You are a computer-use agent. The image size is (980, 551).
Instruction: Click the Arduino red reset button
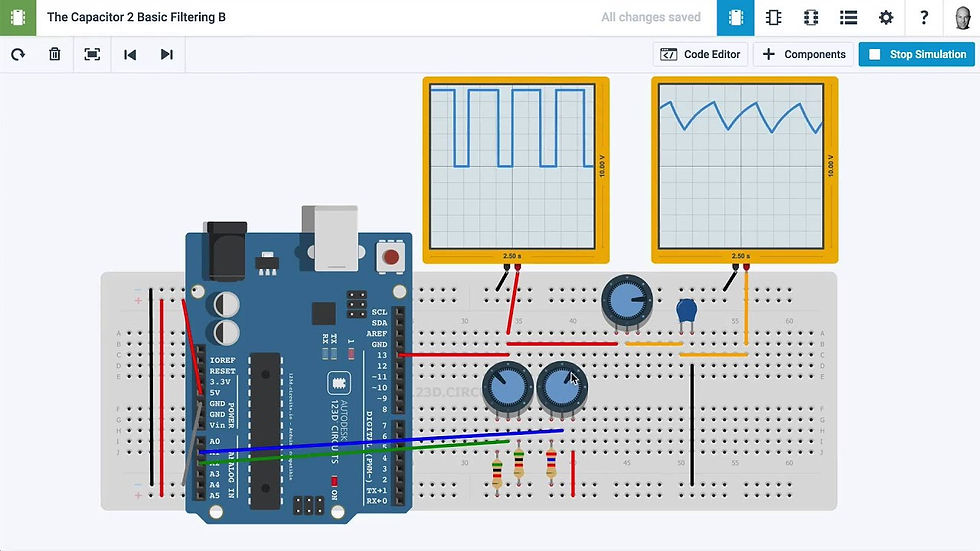point(391,257)
